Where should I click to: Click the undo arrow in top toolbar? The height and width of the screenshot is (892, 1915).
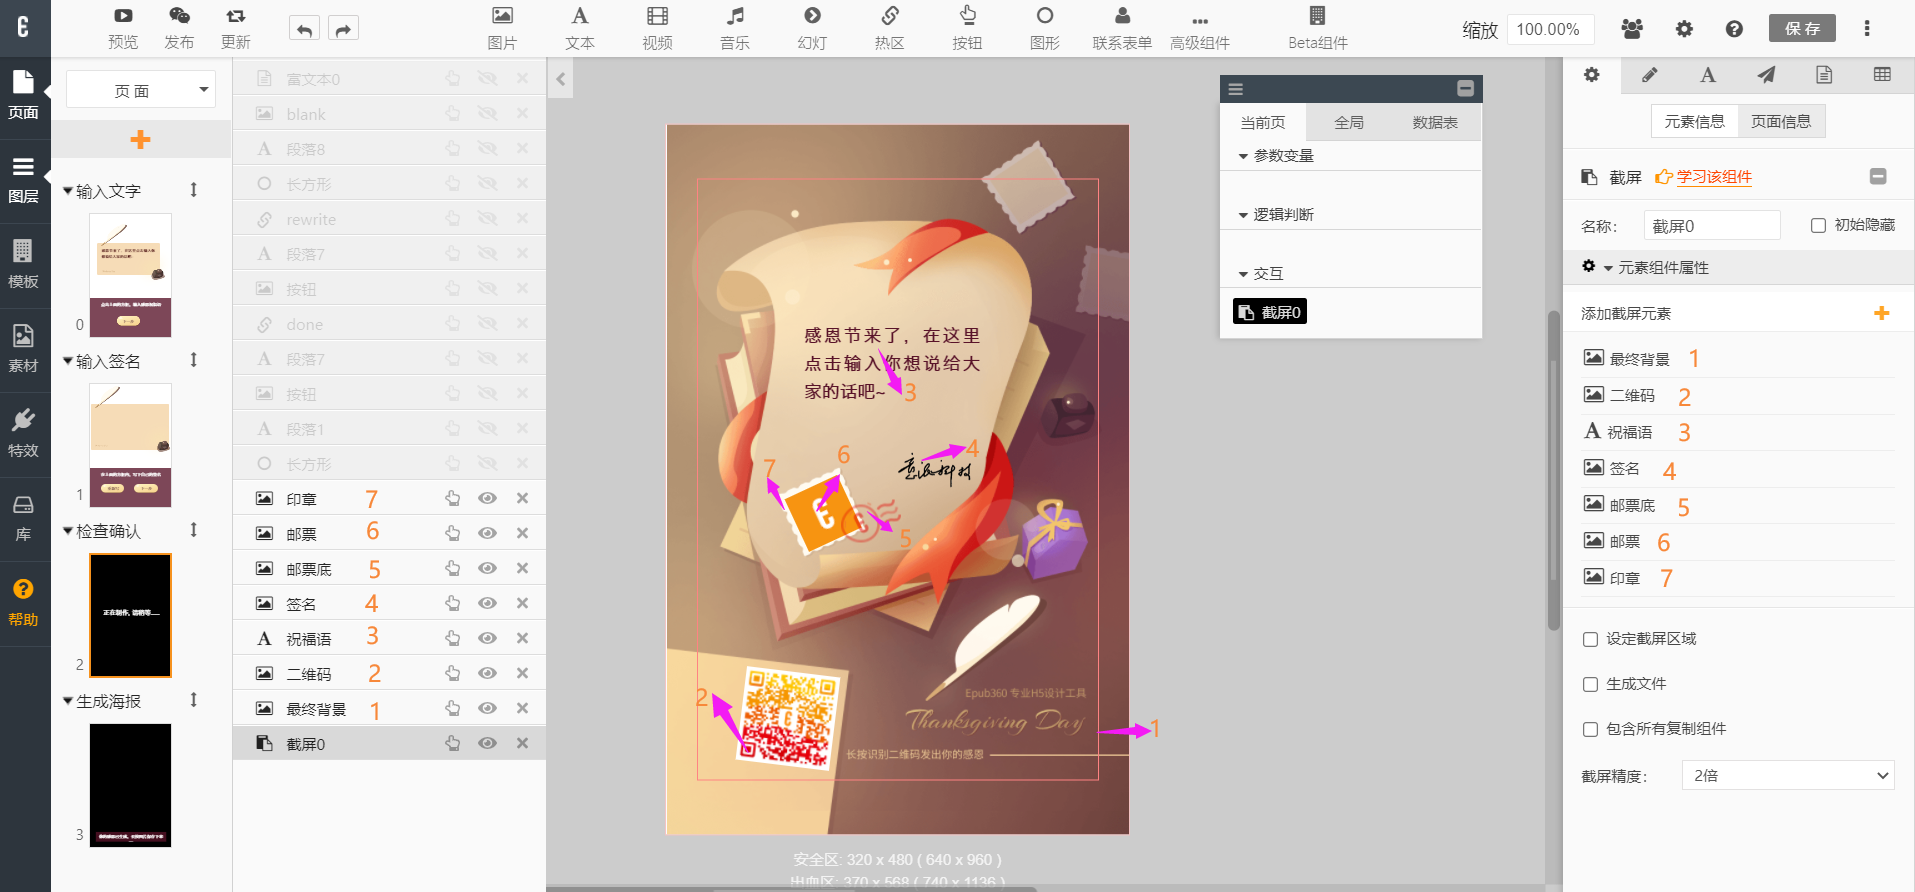click(304, 29)
